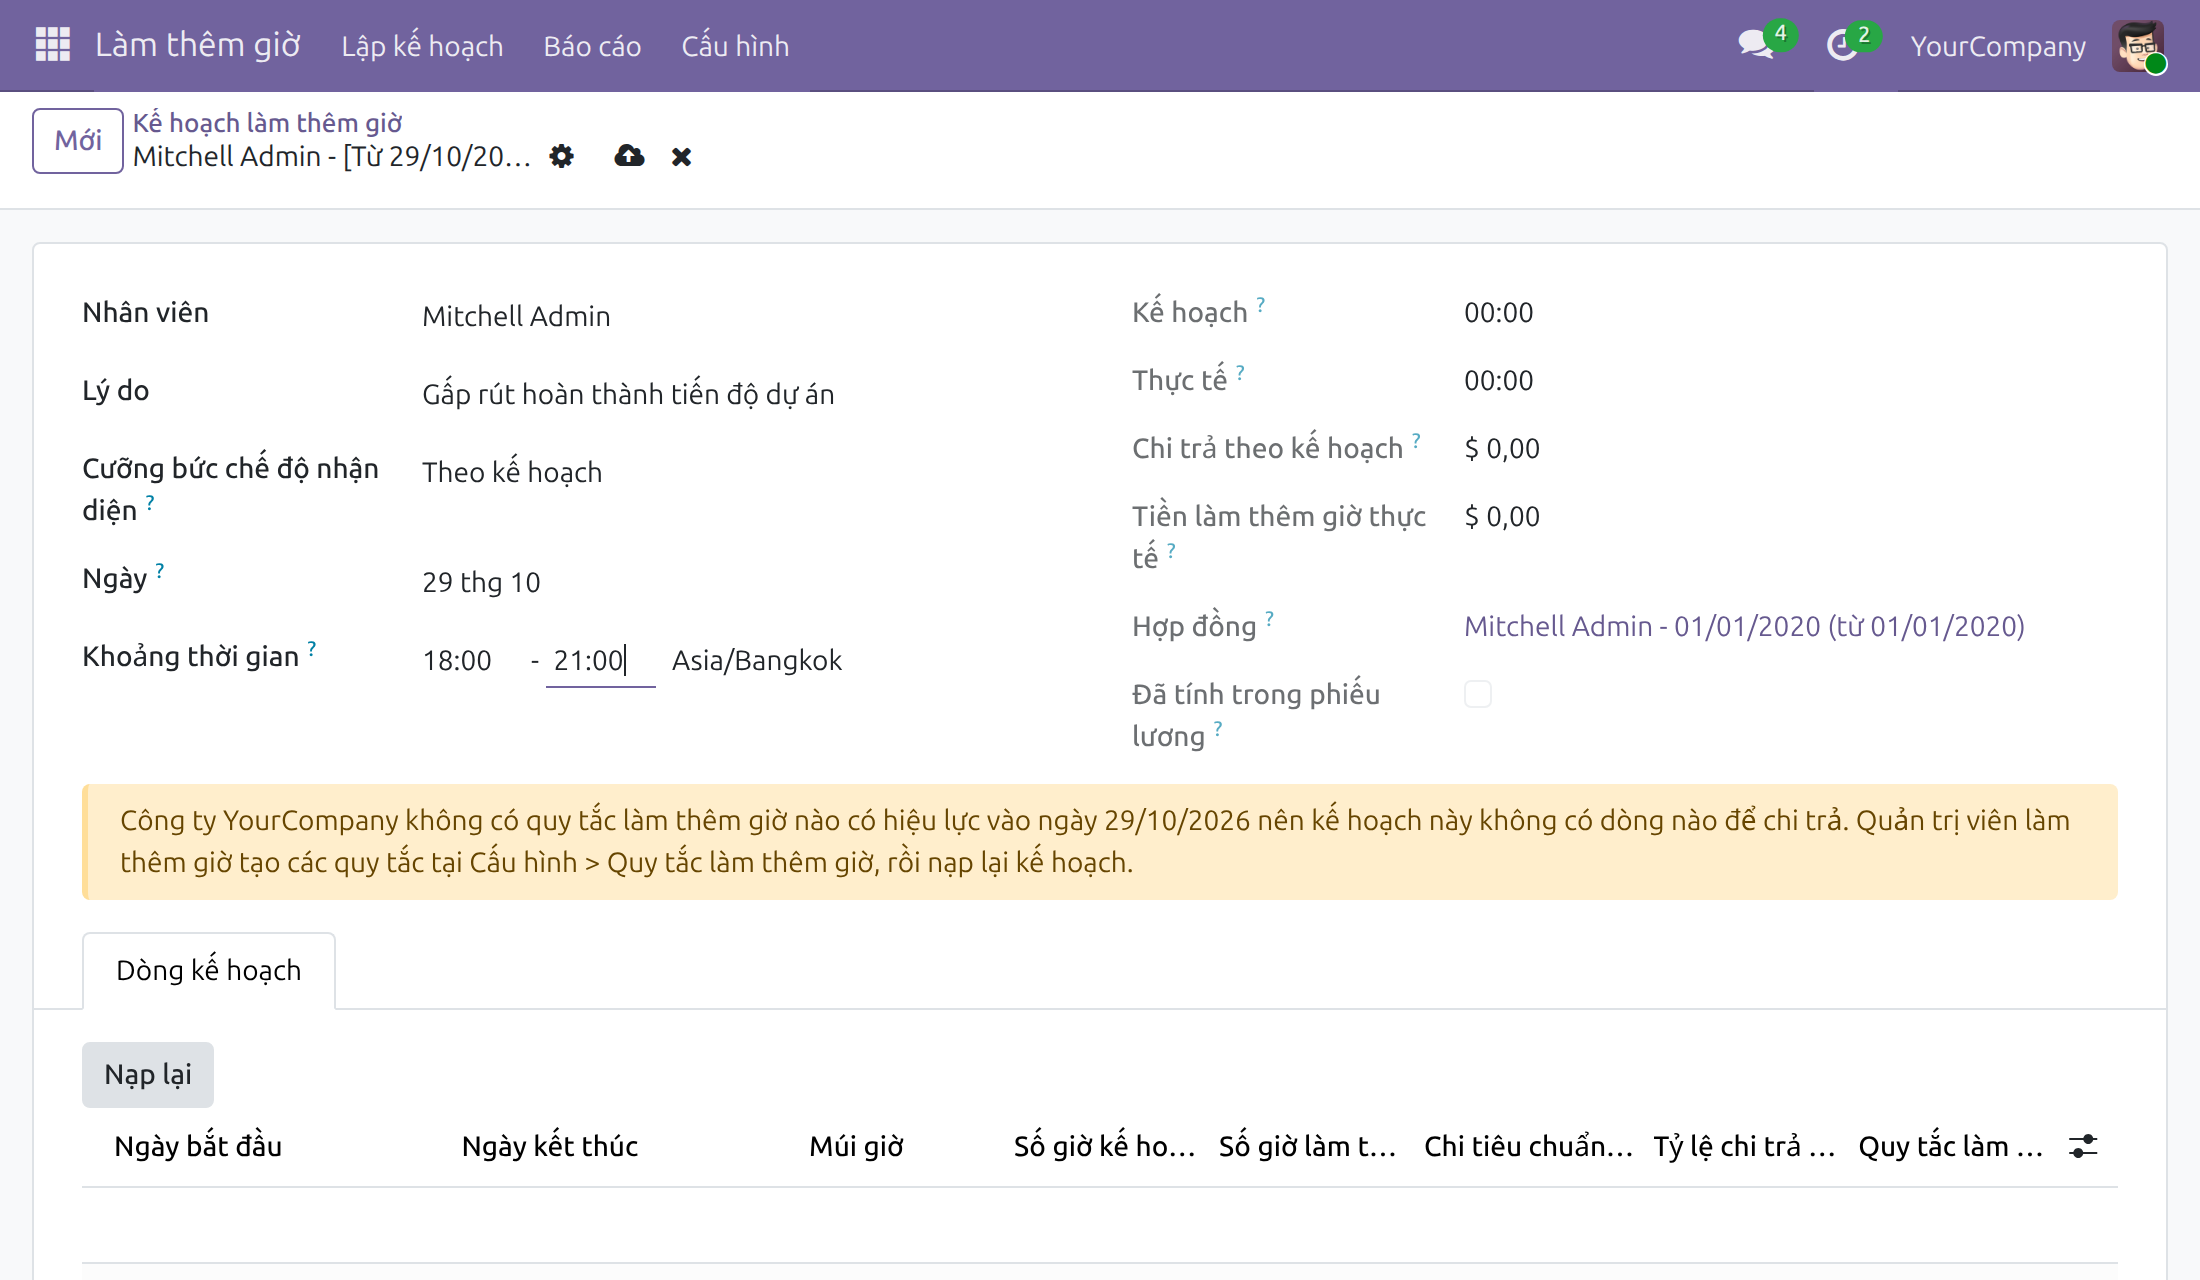Toggle the Đã tính trong phiếu lương checkbox
The image size is (2200, 1280).
[1478, 694]
